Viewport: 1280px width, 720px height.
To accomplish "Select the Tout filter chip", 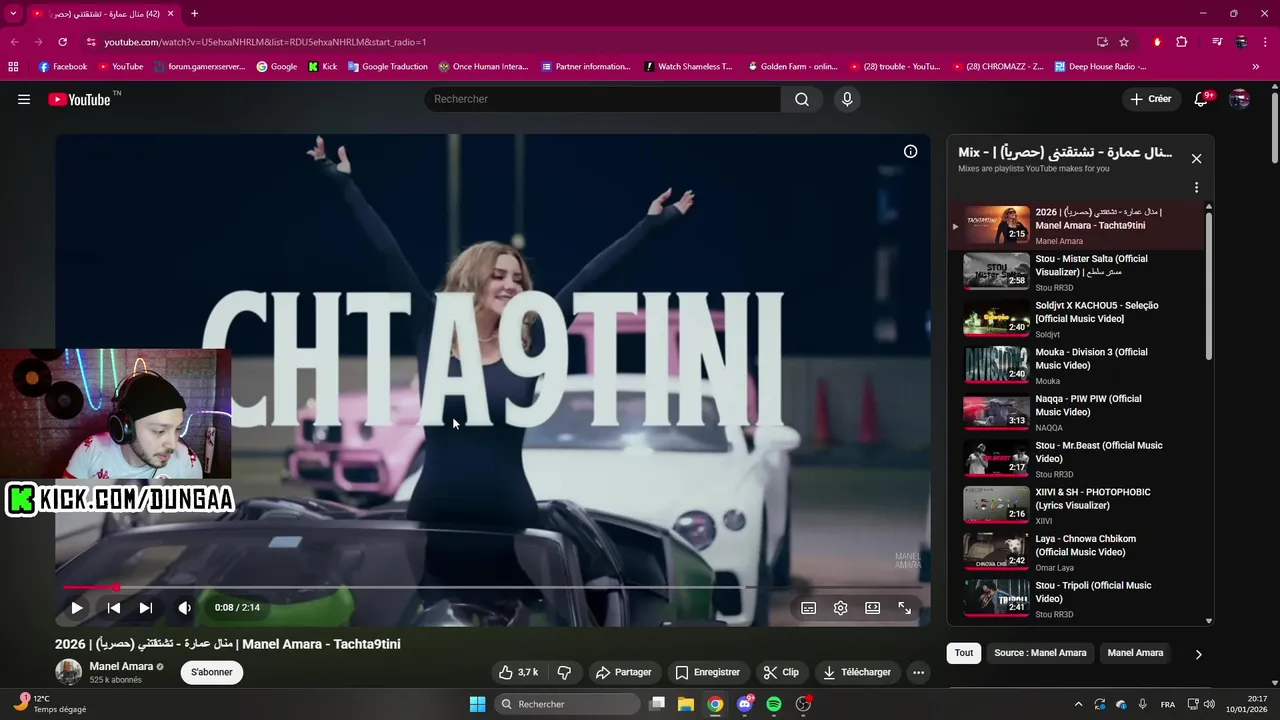I will (x=964, y=653).
